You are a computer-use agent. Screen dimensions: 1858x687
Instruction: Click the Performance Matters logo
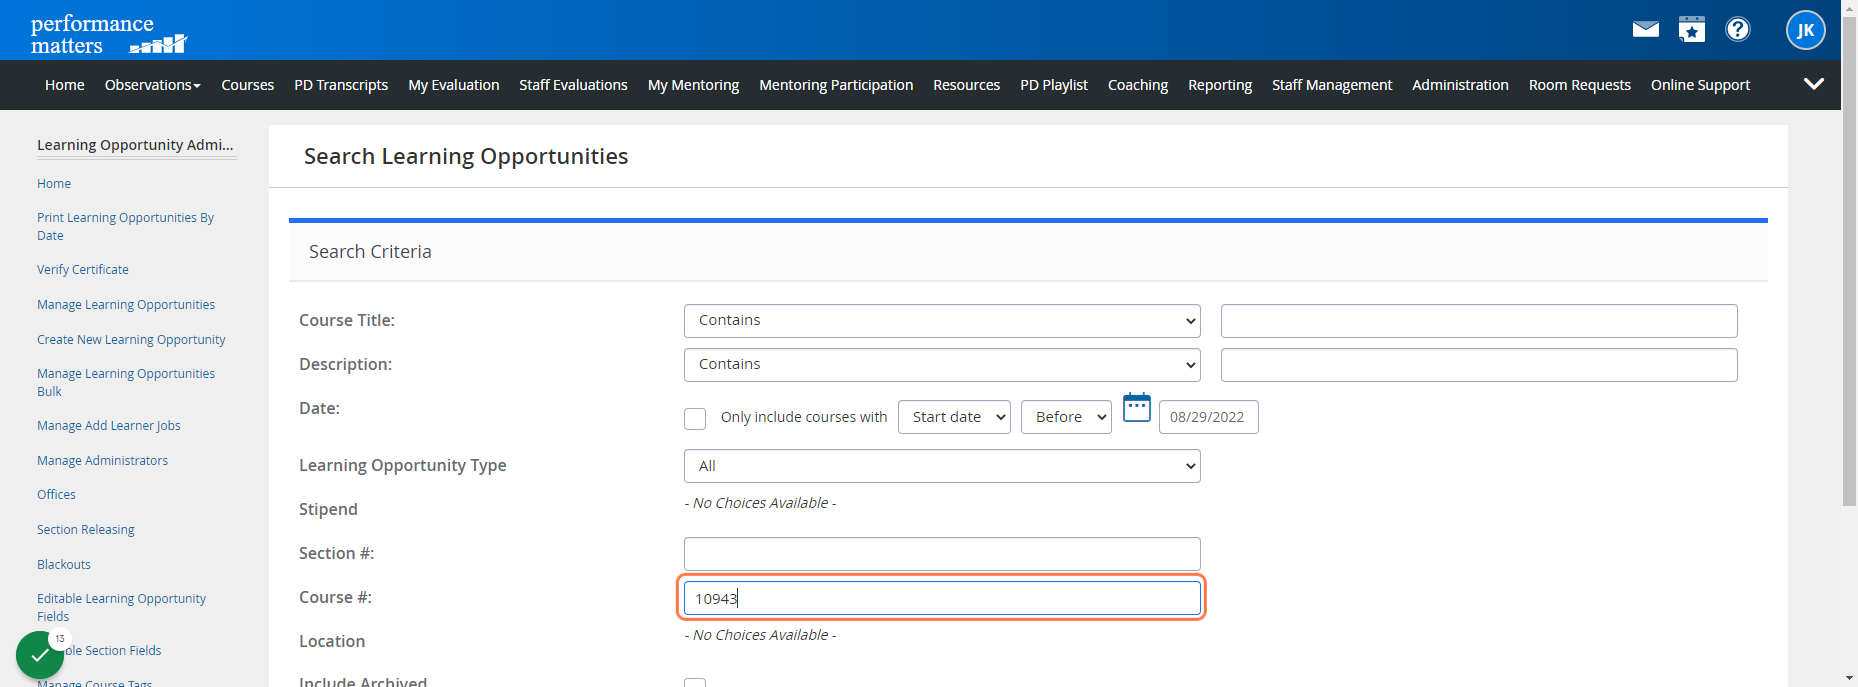(108, 34)
